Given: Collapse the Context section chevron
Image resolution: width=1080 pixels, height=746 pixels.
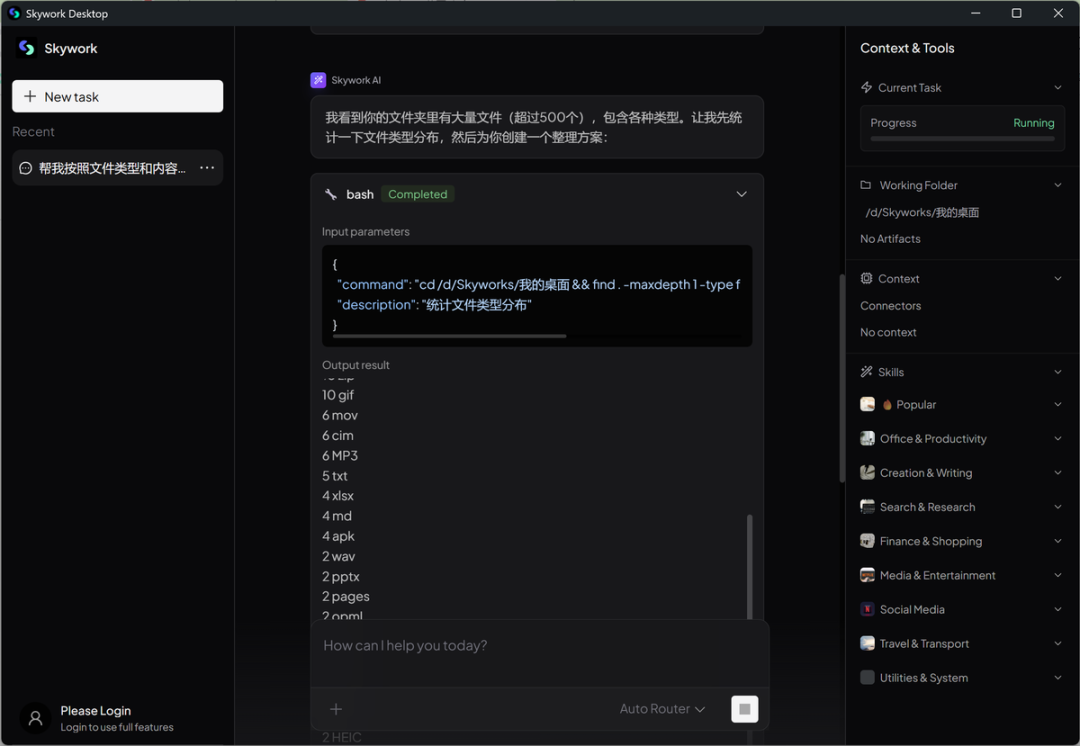Looking at the screenshot, I should [1058, 278].
